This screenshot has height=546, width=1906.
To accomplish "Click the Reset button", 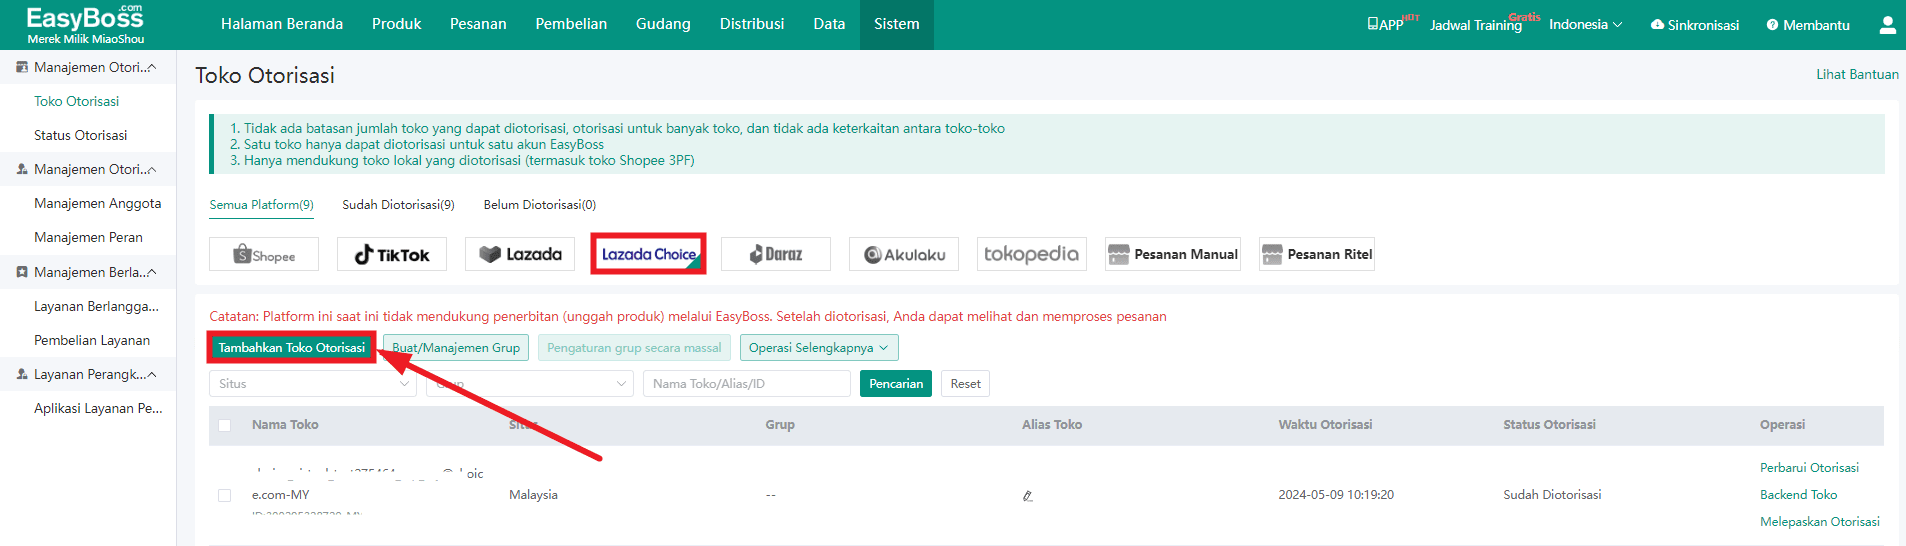I will [x=965, y=383].
